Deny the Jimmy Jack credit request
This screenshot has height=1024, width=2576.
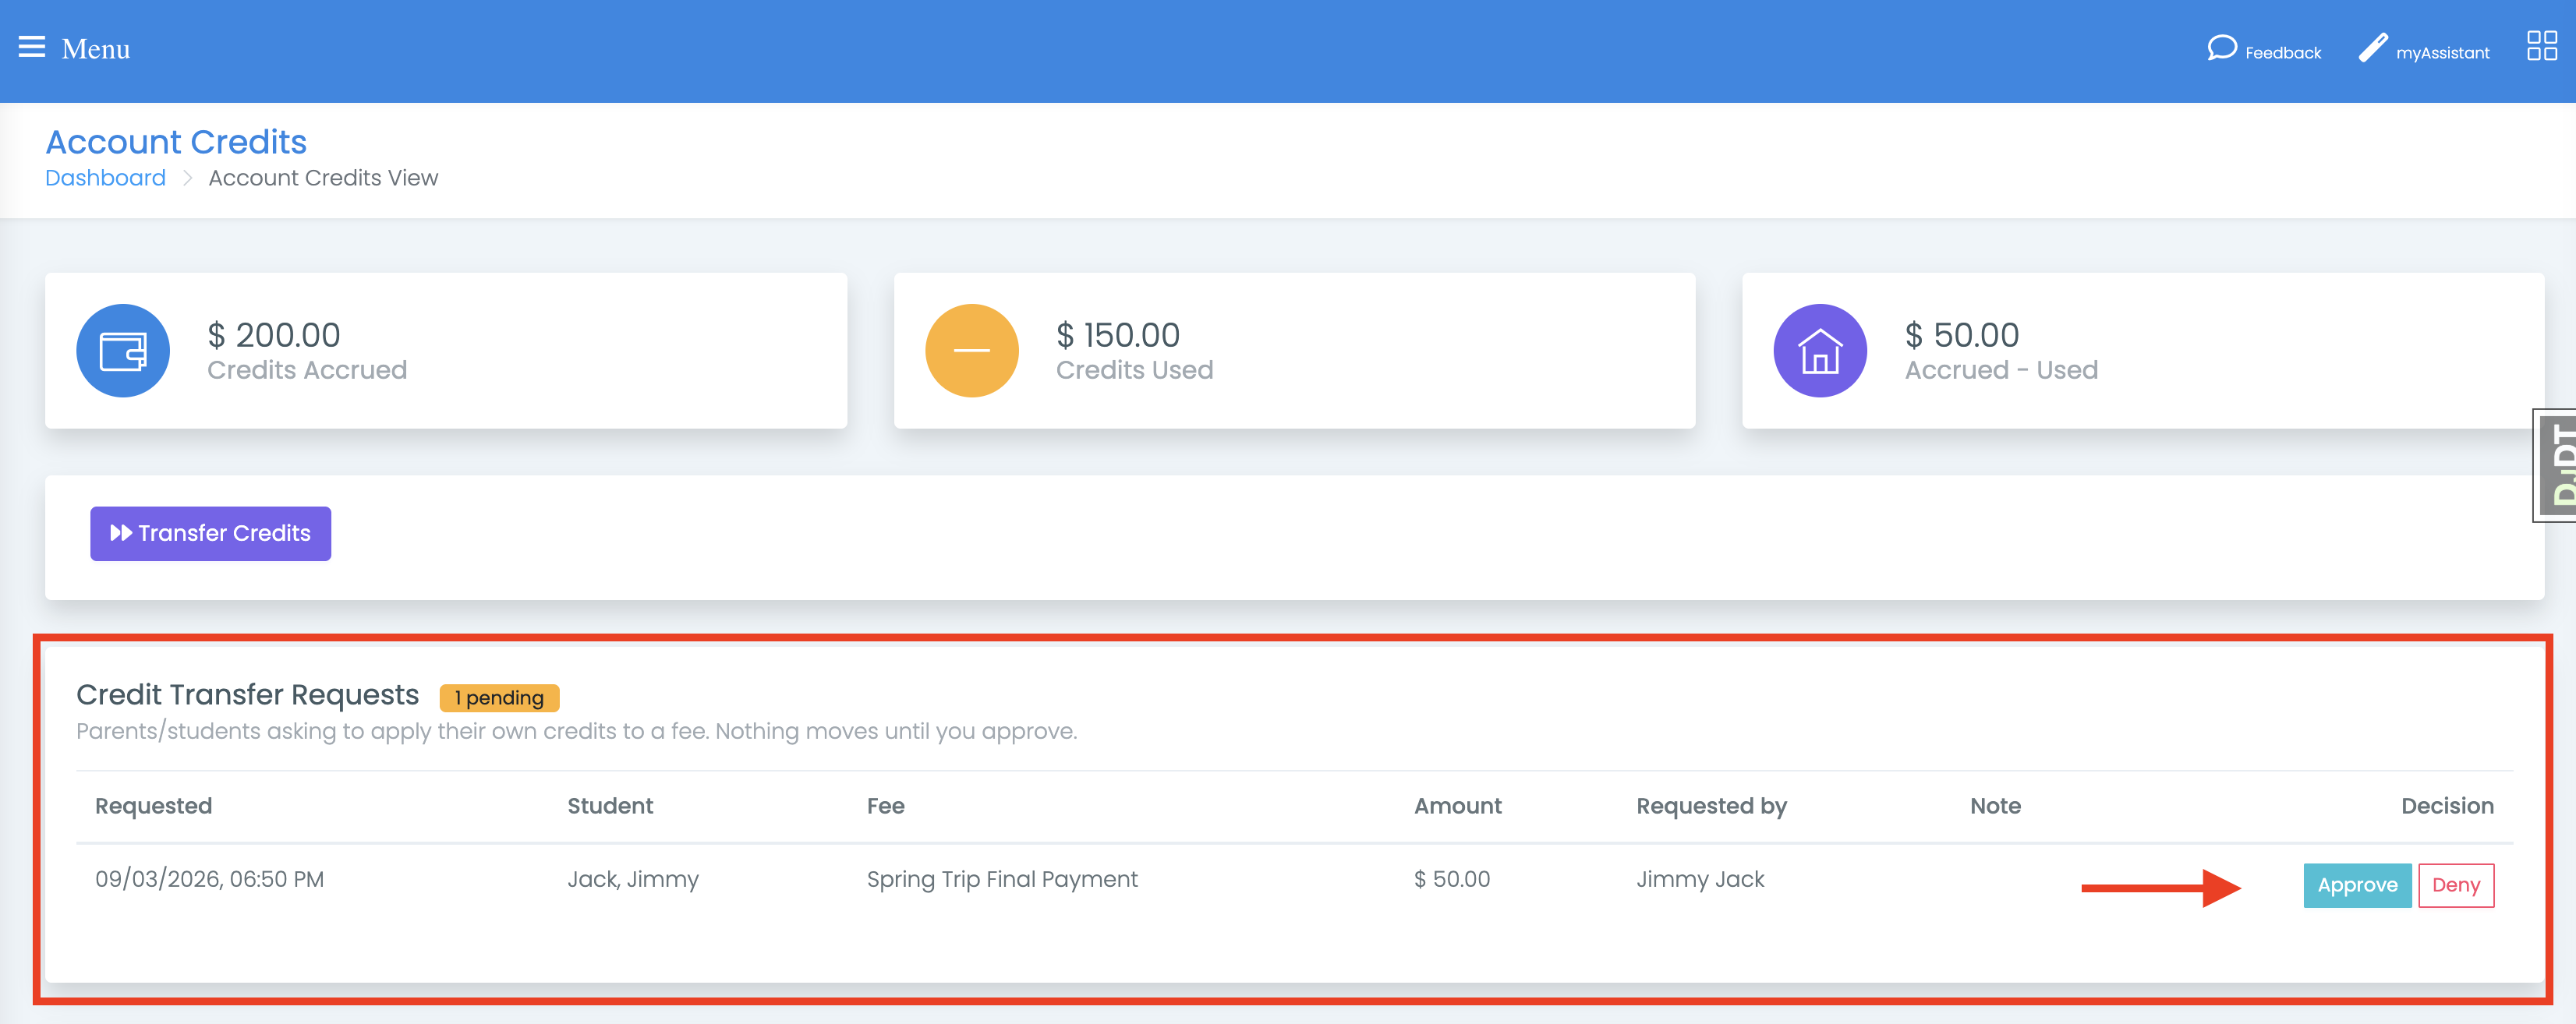(2455, 886)
